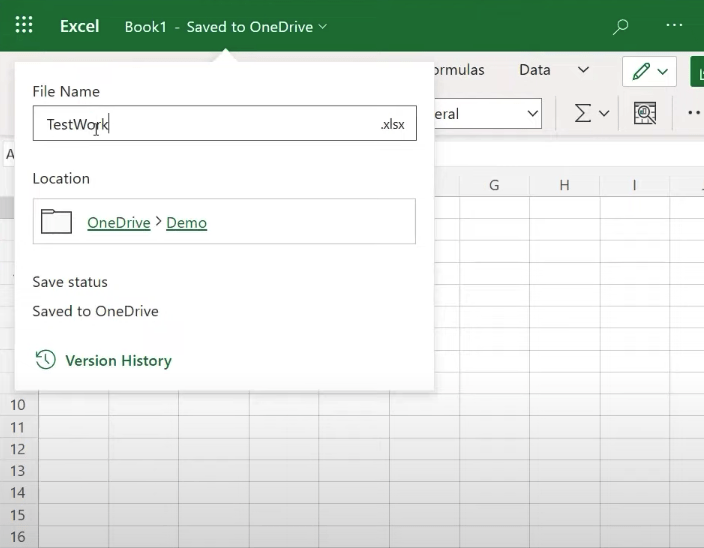Expand the AutoSum dropdown arrow
This screenshot has width=704, height=548.
coord(604,114)
